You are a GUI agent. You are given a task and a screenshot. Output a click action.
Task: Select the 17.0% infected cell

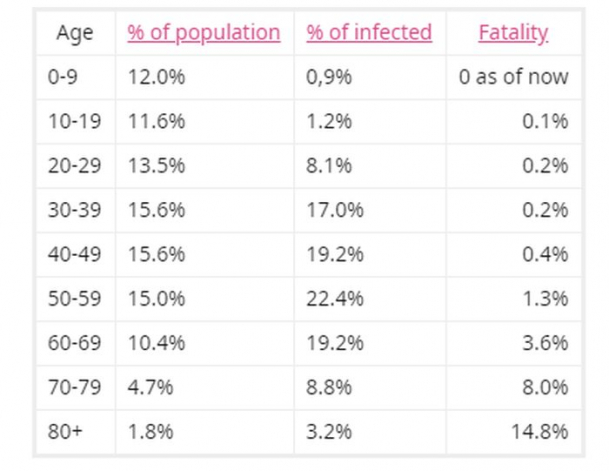point(334,210)
